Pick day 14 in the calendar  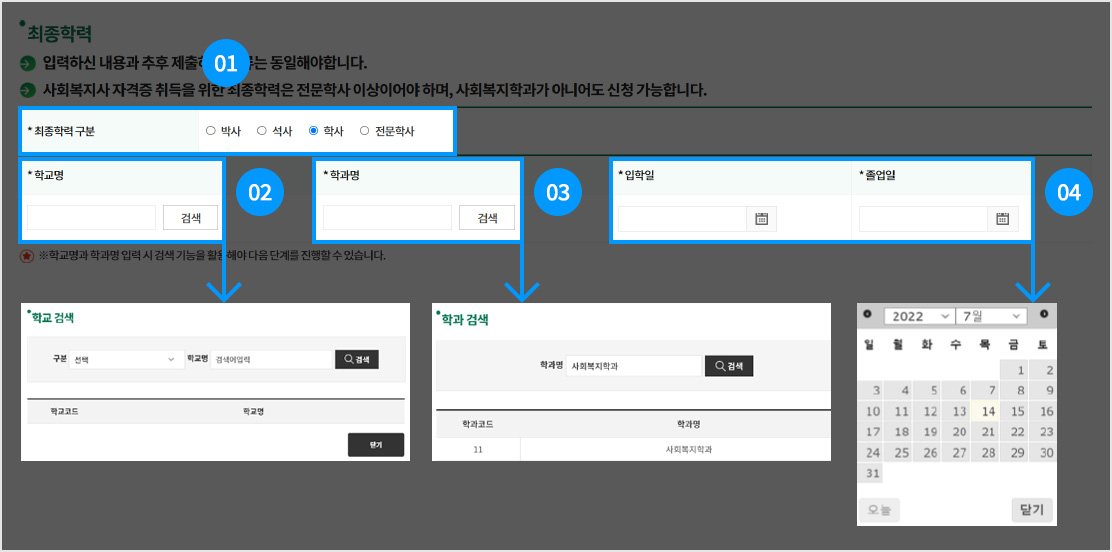[x=989, y=411]
